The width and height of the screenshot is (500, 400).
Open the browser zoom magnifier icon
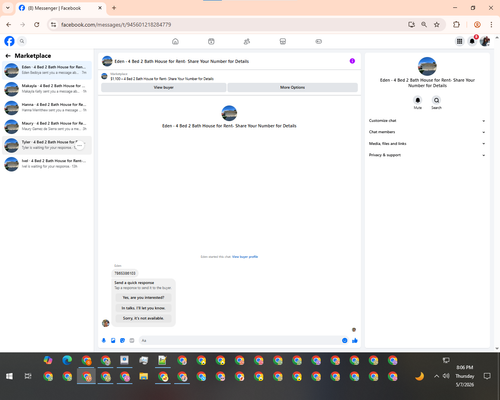[x=424, y=25]
